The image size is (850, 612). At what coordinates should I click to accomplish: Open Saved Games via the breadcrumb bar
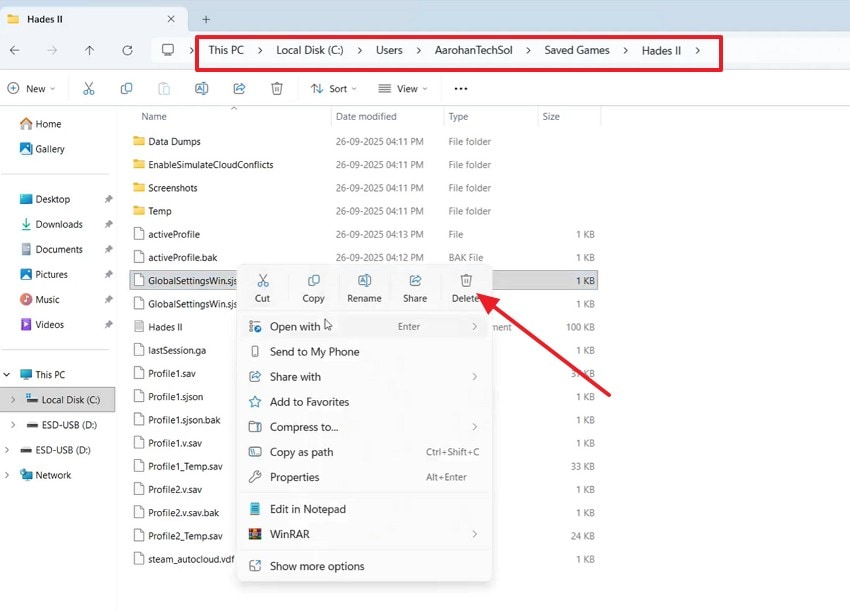(x=577, y=50)
